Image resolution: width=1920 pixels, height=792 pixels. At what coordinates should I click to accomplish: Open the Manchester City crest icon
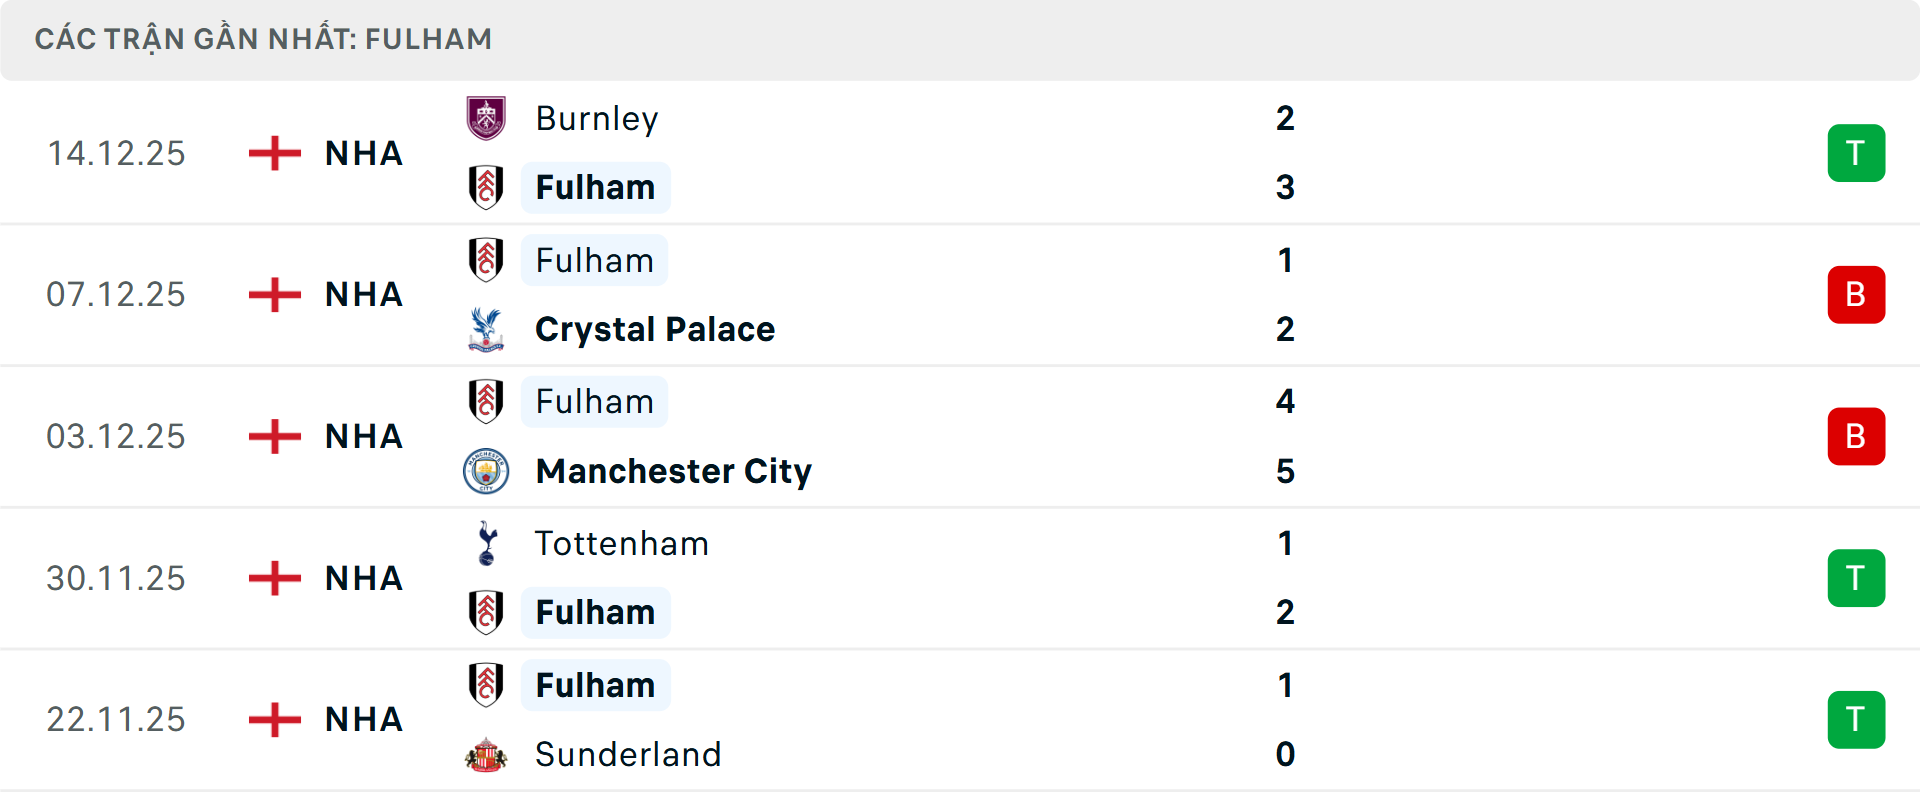click(x=486, y=471)
